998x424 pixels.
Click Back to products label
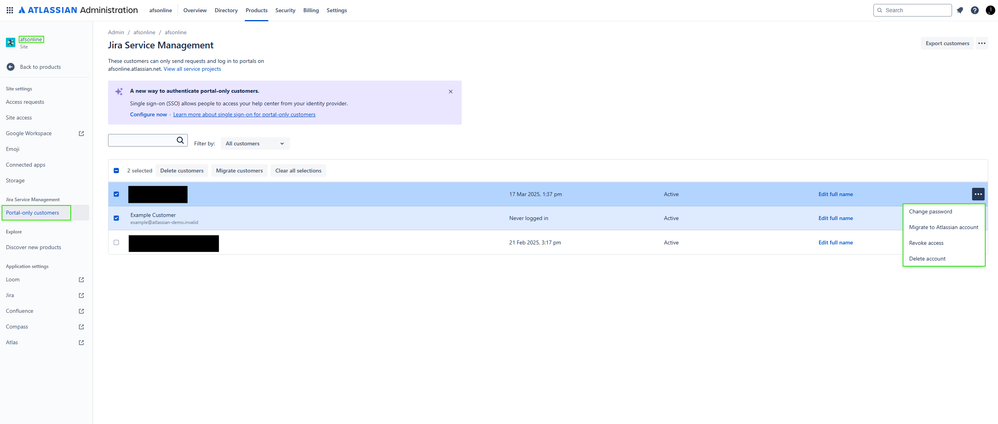click(41, 67)
